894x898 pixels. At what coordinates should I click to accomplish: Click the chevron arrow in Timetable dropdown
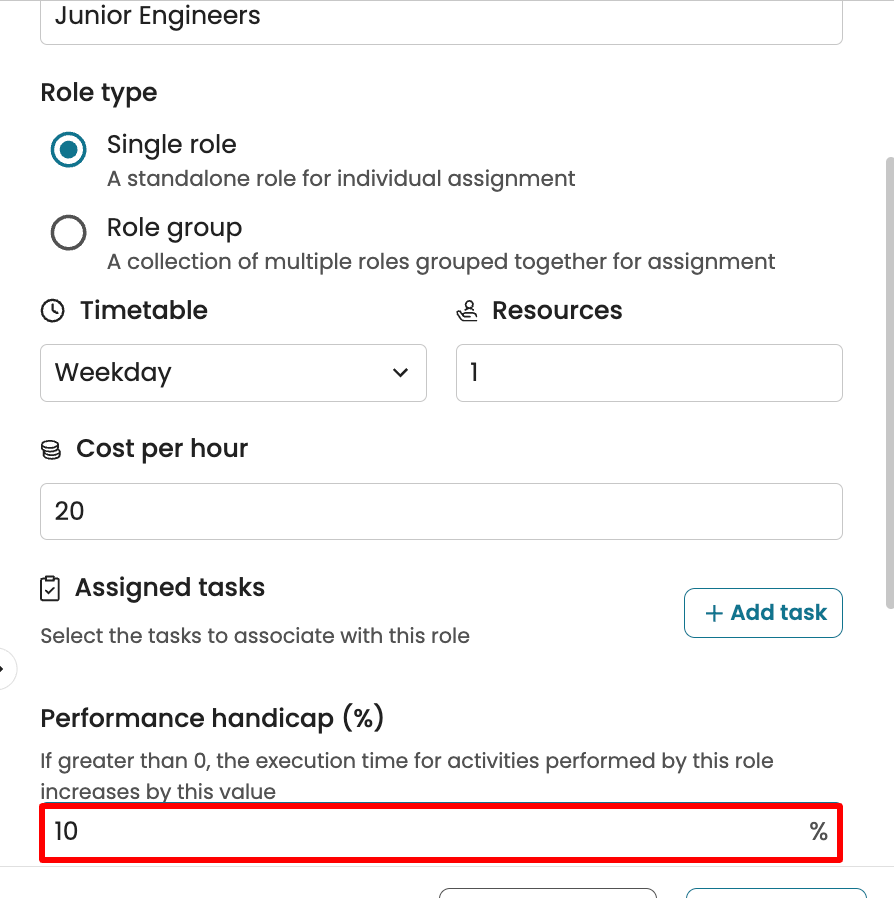click(x=401, y=373)
